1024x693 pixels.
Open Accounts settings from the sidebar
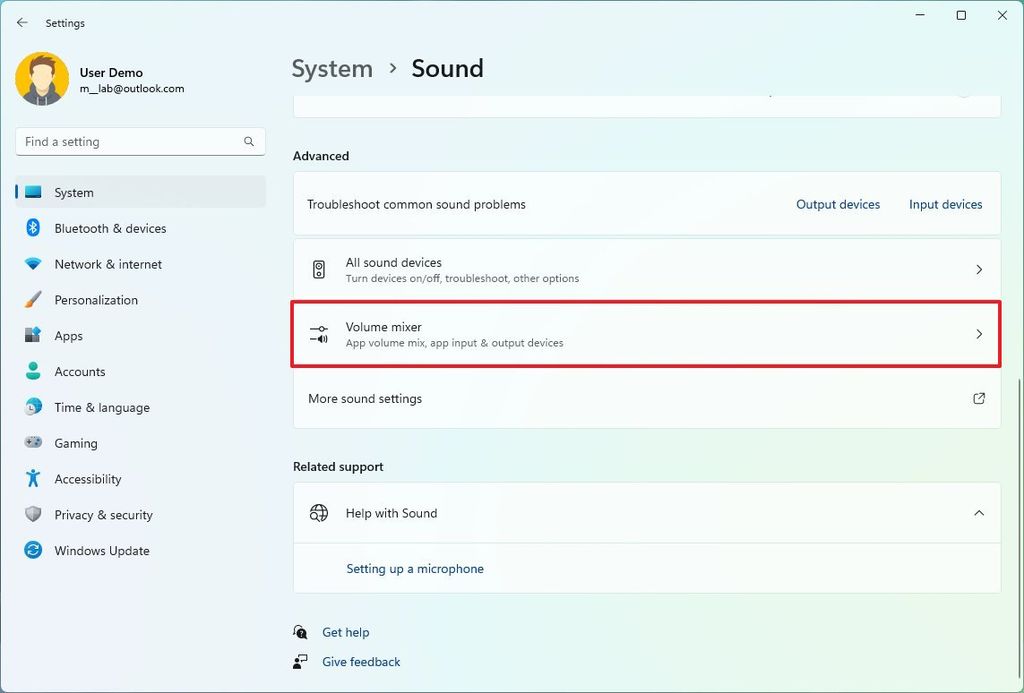coord(33,371)
